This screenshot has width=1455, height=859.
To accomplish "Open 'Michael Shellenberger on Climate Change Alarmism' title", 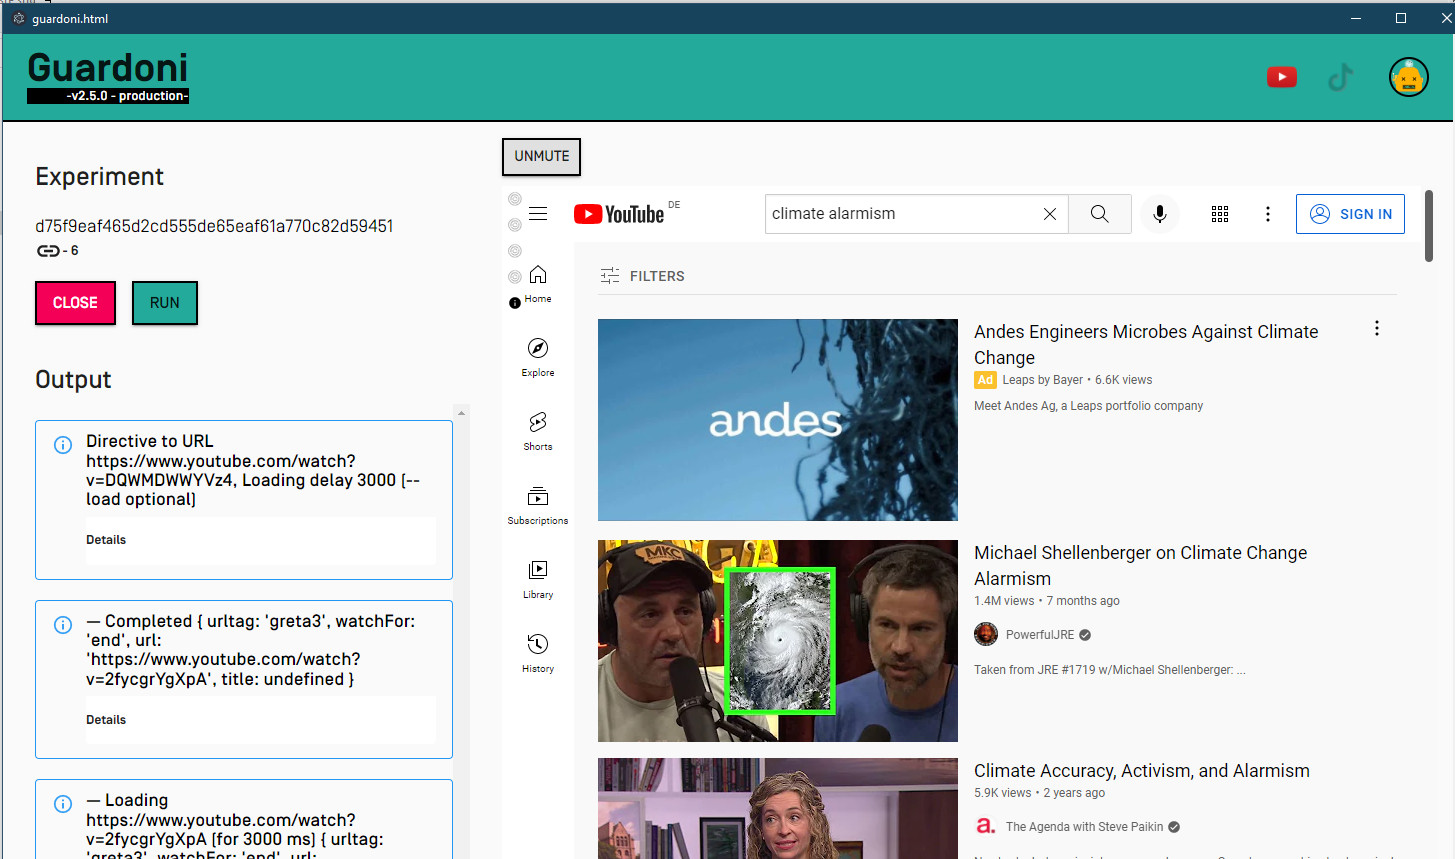I will tap(1140, 566).
